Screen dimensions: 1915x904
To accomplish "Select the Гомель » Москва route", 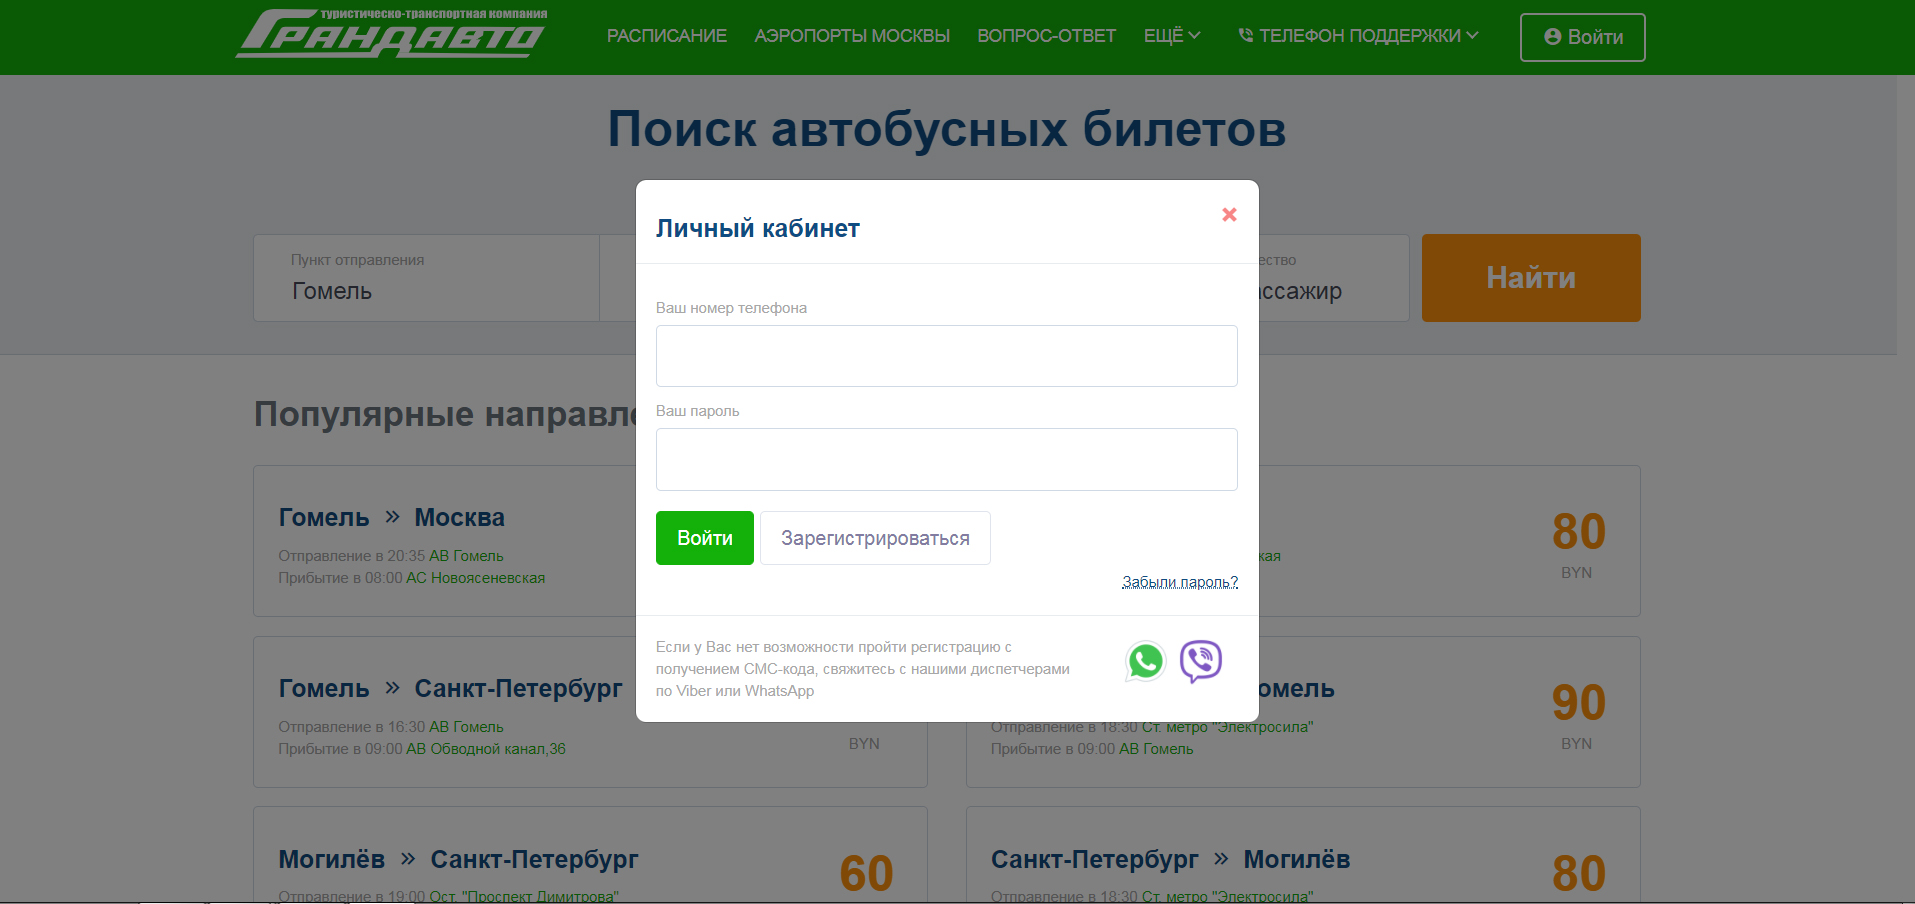I will (x=391, y=518).
